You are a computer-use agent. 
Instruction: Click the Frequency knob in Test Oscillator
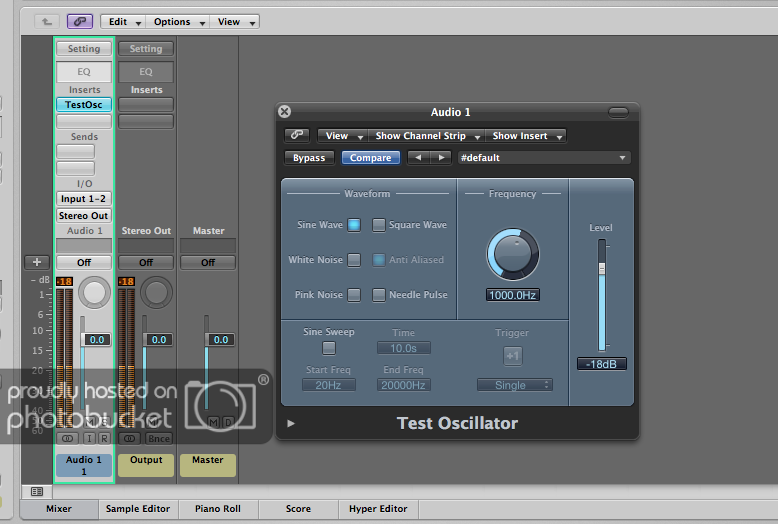[512, 254]
